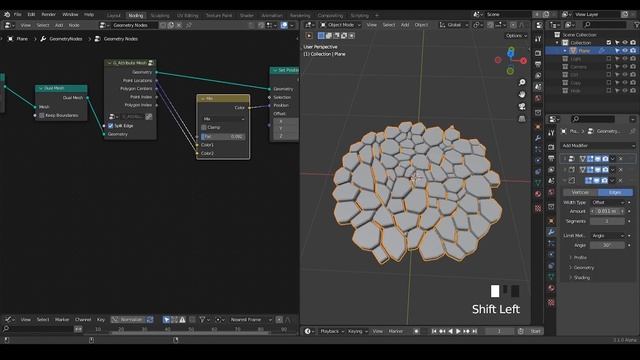
Task: Toggle Normalize button in graph editor header
Action: pyautogui.click(x=128, y=320)
